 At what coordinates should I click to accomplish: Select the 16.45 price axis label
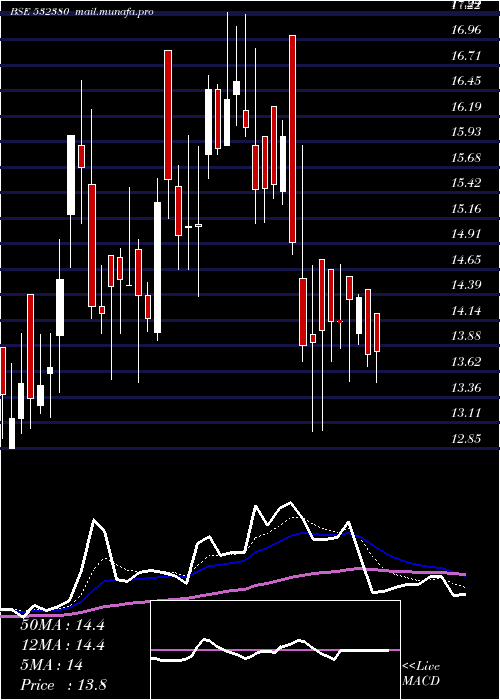[466, 81]
